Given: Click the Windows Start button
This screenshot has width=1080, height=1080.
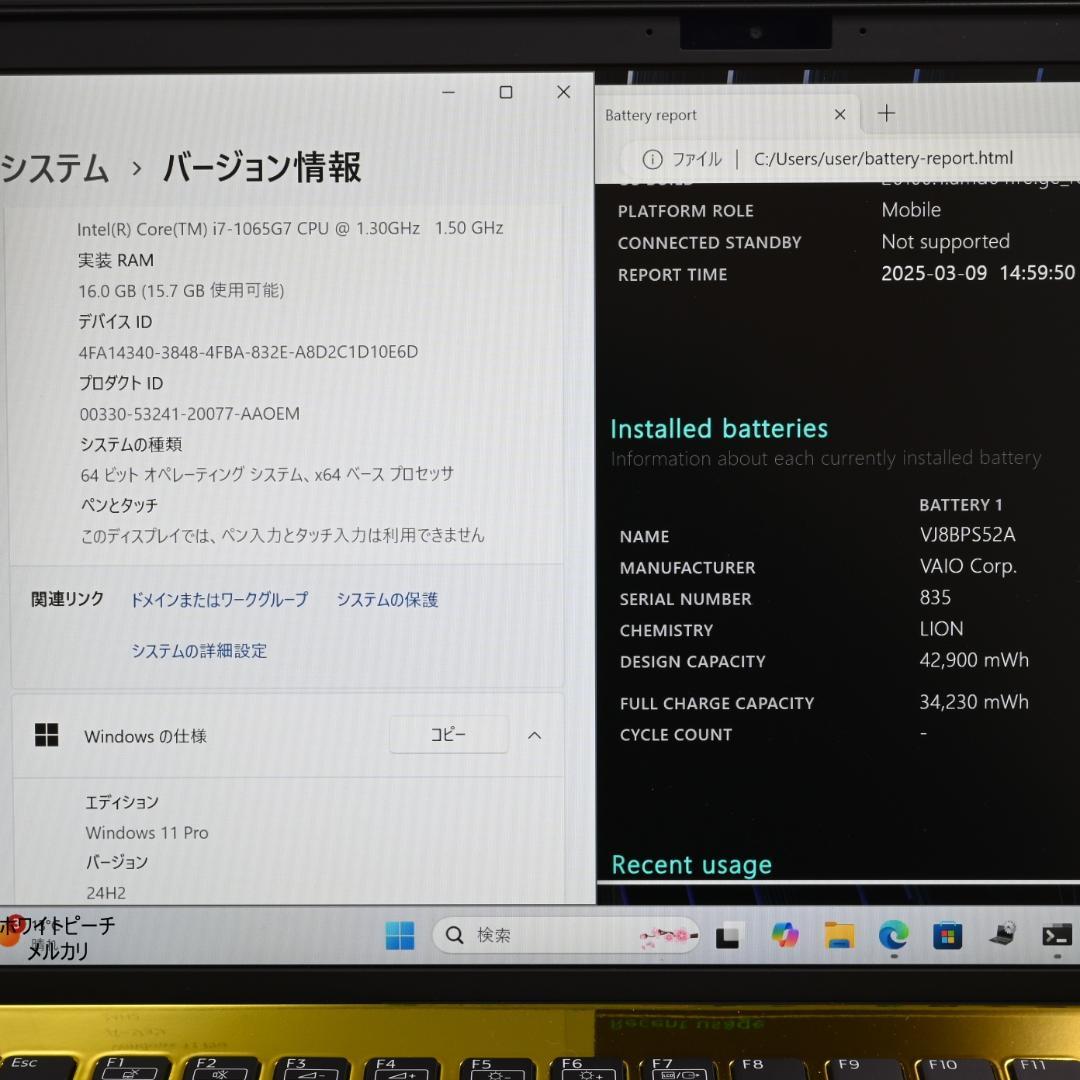Looking at the screenshot, I should pyautogui.click(x=400, y=935).
